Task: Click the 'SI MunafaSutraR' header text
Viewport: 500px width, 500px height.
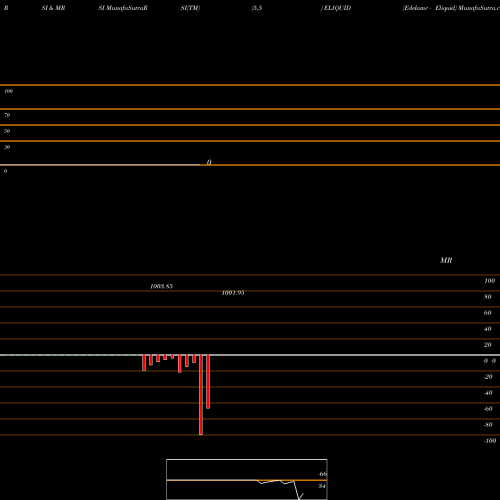Action: pos(123,8)
